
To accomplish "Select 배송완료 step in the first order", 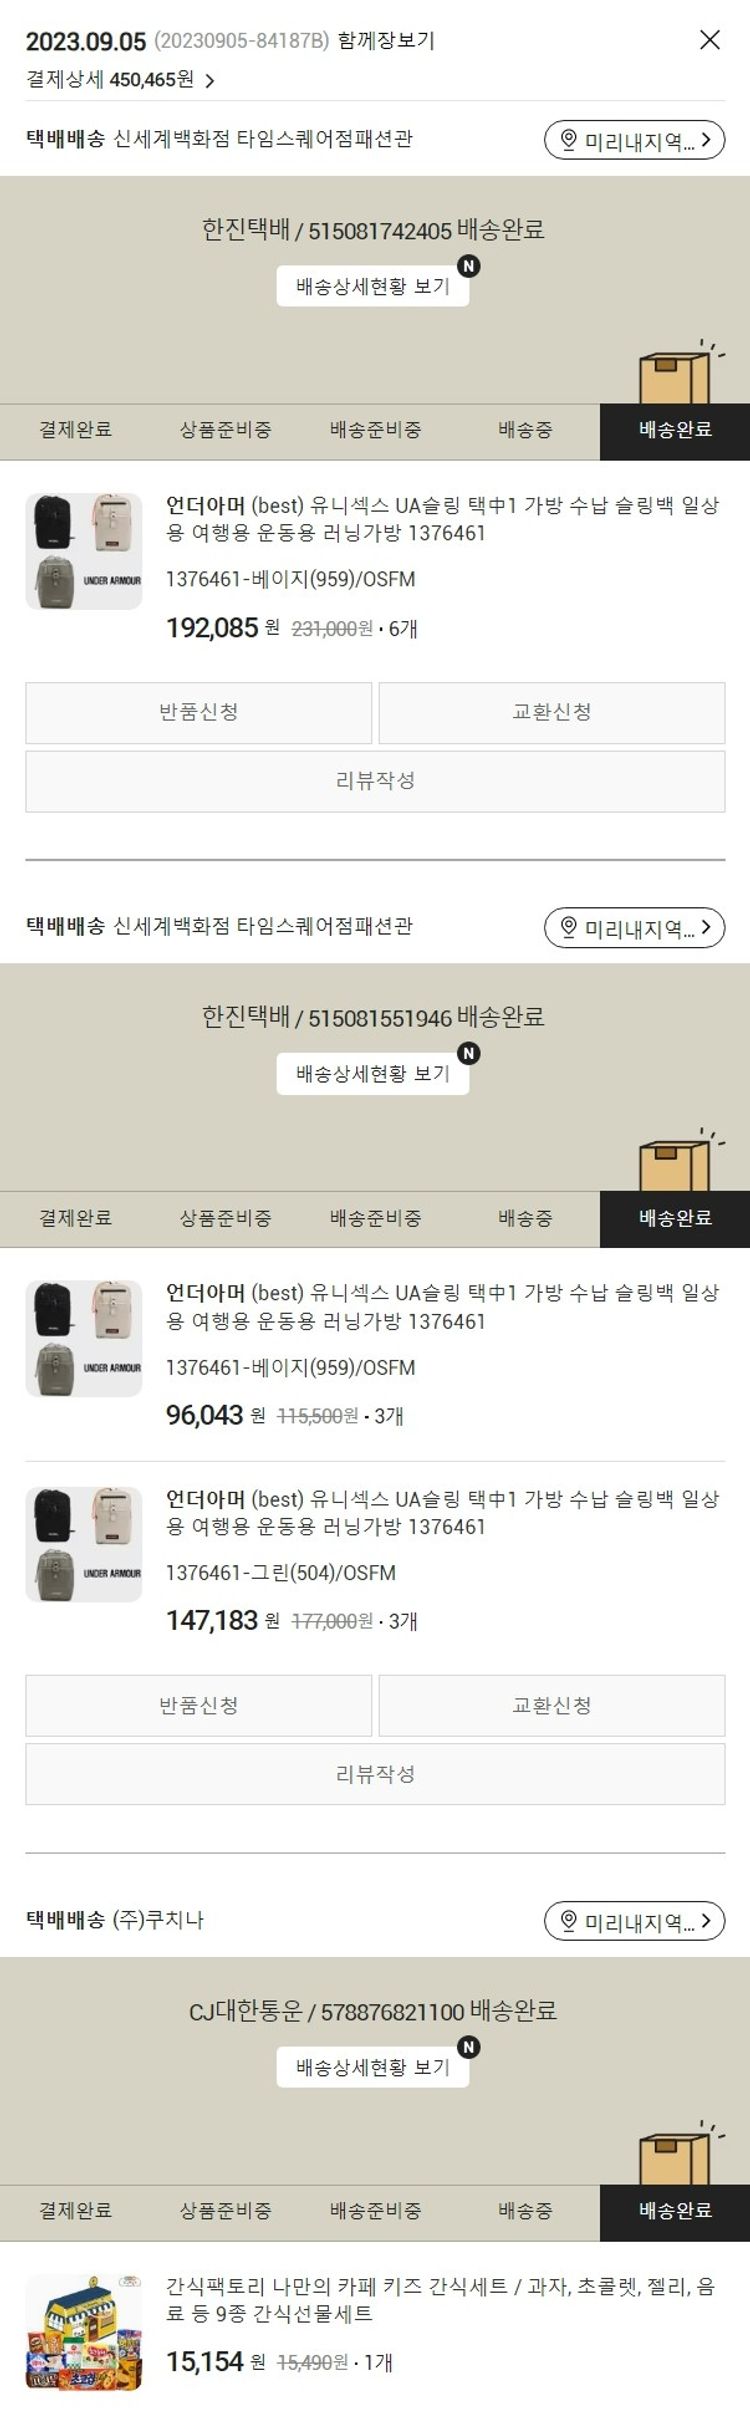I will coord(675,431).
